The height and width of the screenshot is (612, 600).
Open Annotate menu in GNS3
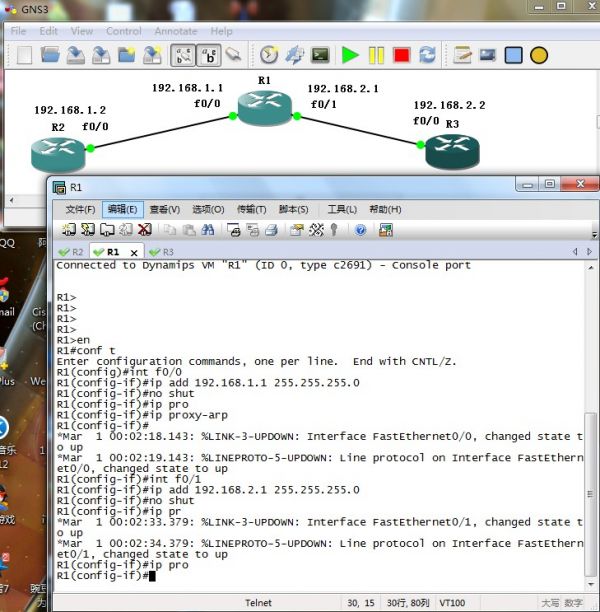[176, 31]
